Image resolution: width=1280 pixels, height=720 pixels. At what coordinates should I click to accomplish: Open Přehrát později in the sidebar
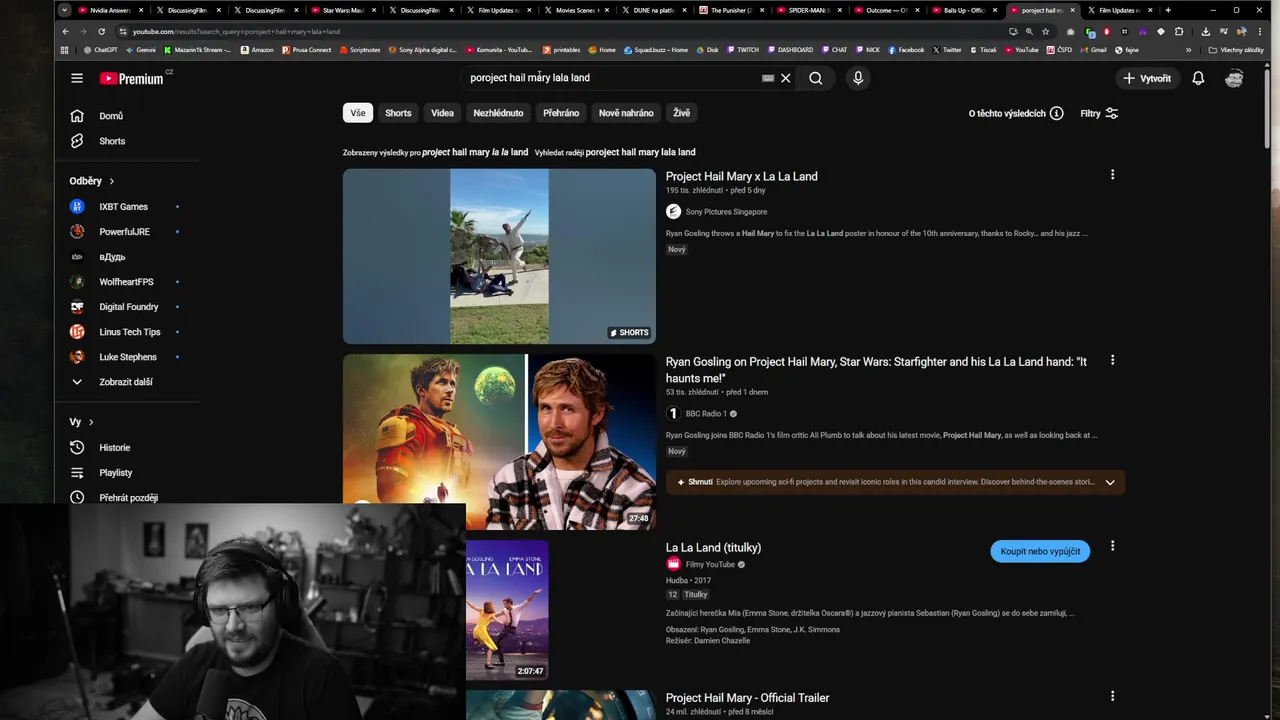(130, 497)
